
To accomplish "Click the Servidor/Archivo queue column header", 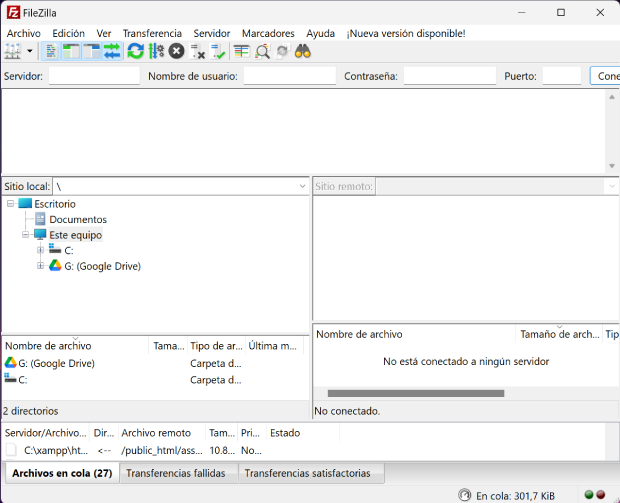I will [46, 433].
